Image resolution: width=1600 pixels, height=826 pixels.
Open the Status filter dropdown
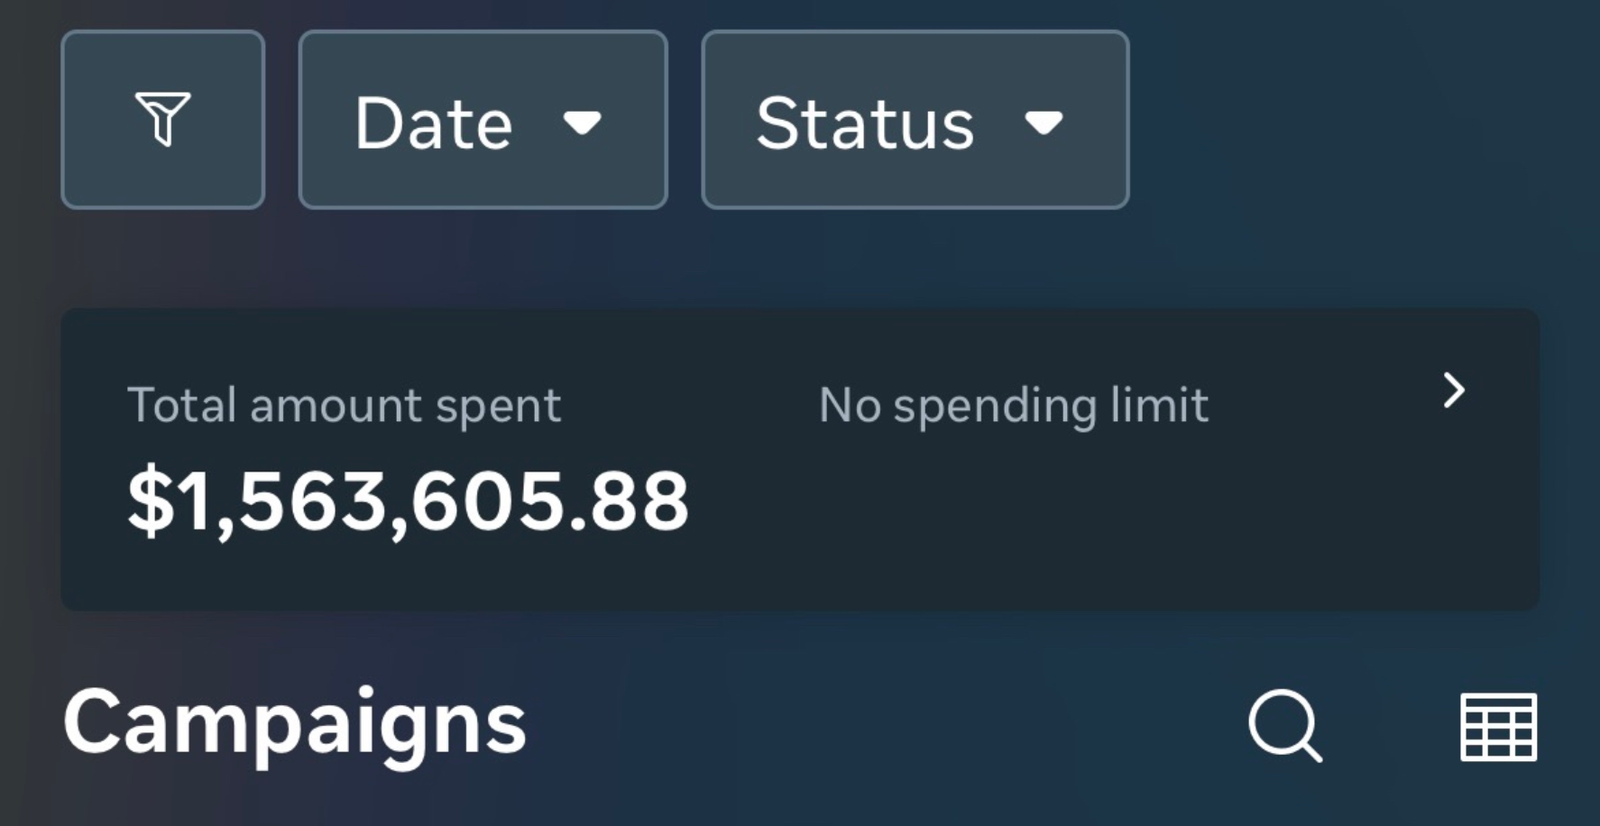(x=914, y=120)
